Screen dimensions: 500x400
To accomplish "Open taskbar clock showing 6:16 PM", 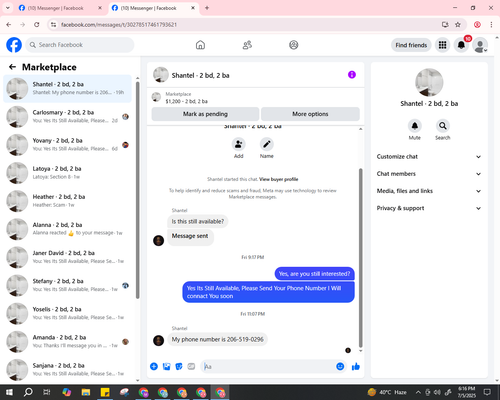I will [x=467, y=392].
